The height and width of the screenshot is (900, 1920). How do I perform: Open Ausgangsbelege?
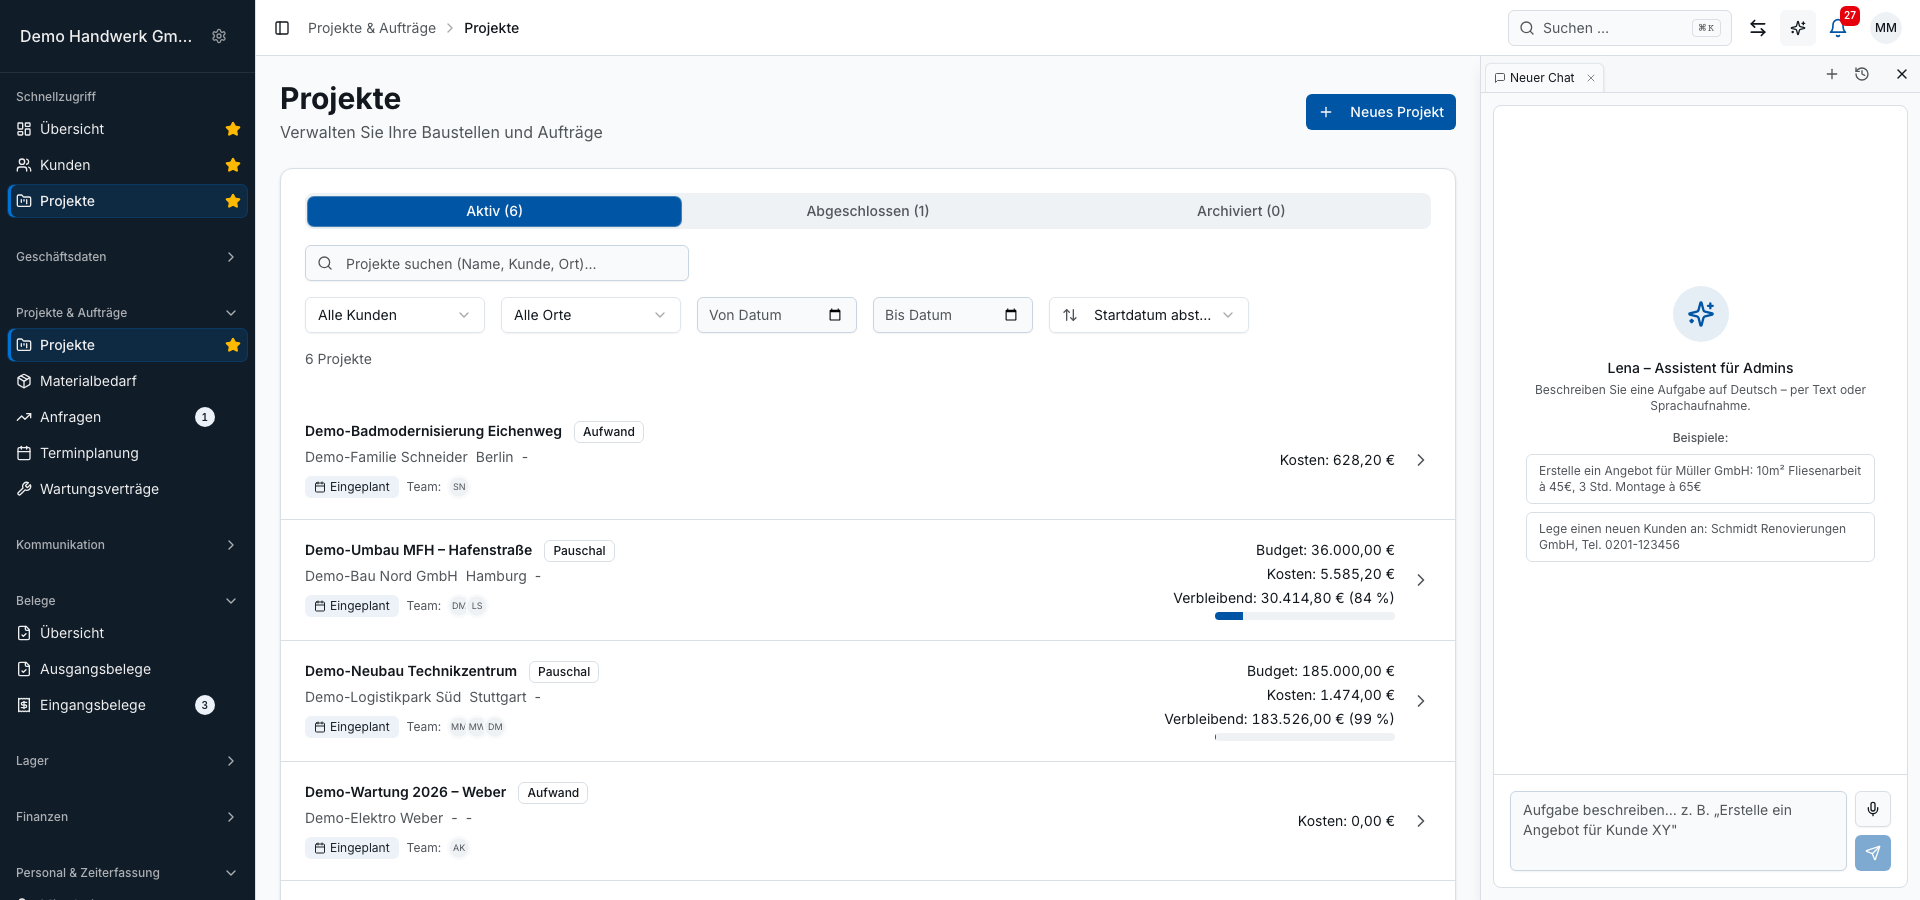pos(128,669)
